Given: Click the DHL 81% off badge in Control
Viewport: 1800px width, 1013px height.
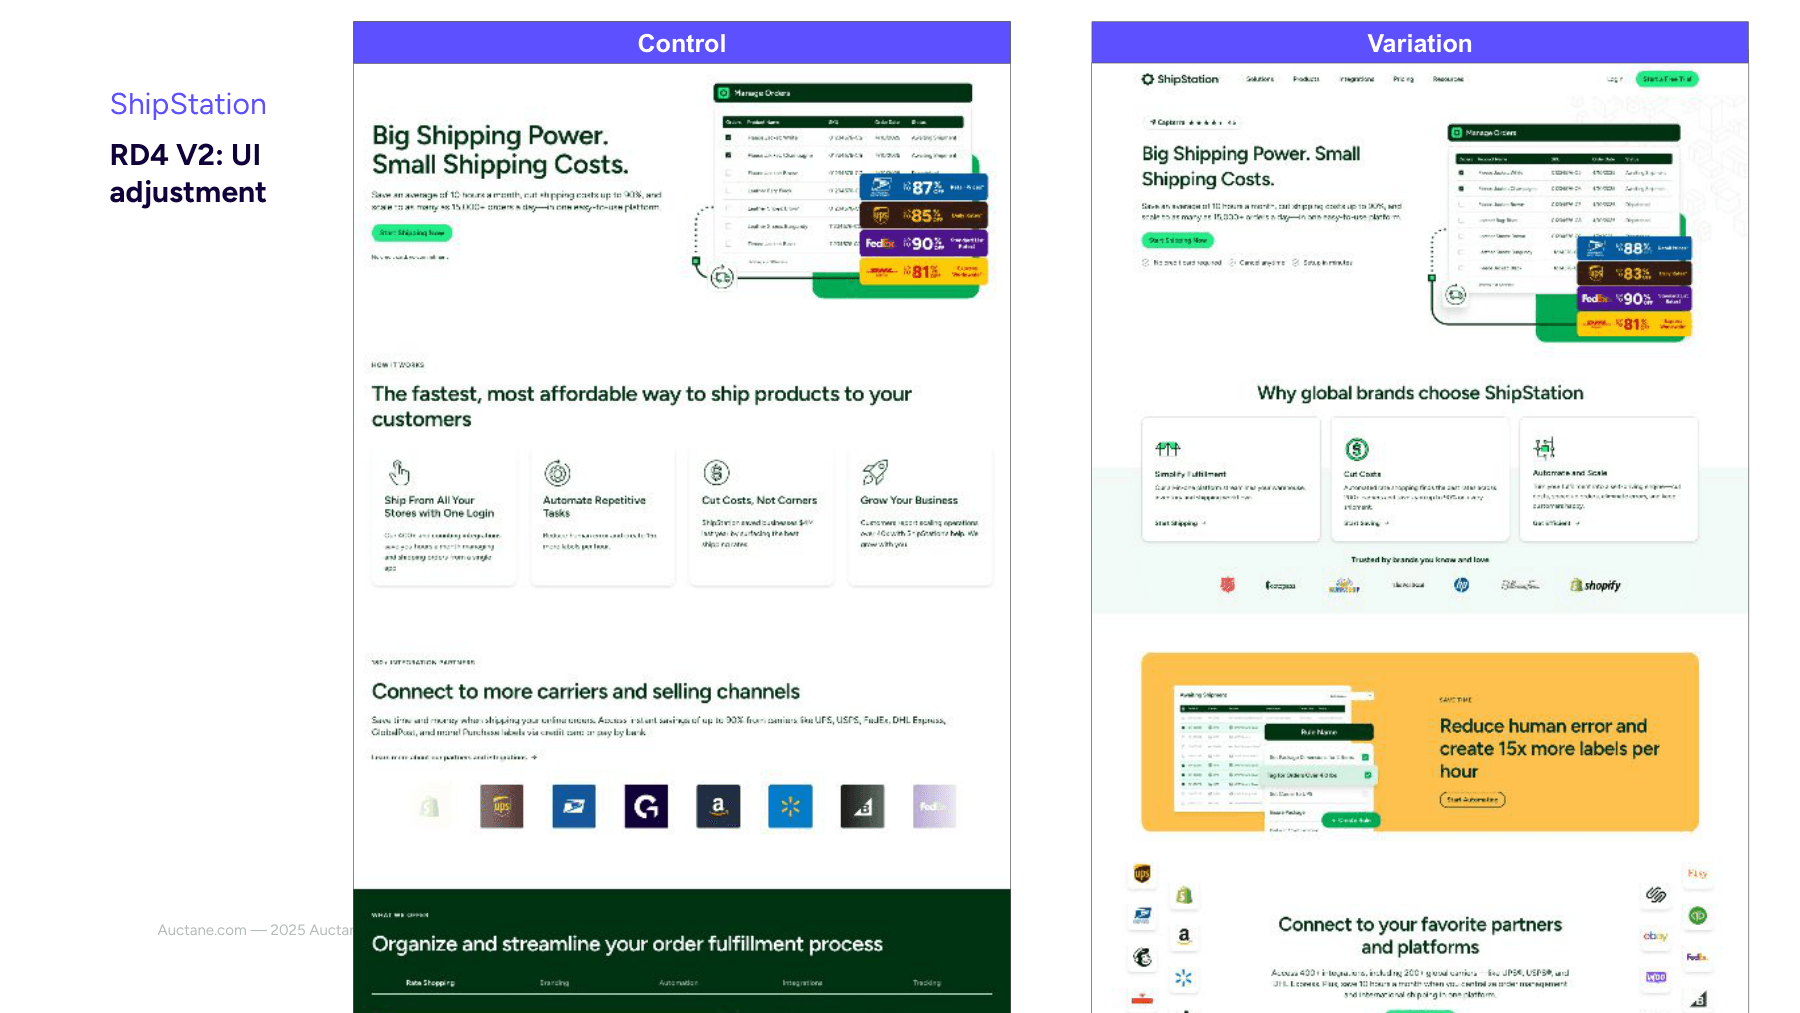Looking at the screenshot, I should (924, 271).
